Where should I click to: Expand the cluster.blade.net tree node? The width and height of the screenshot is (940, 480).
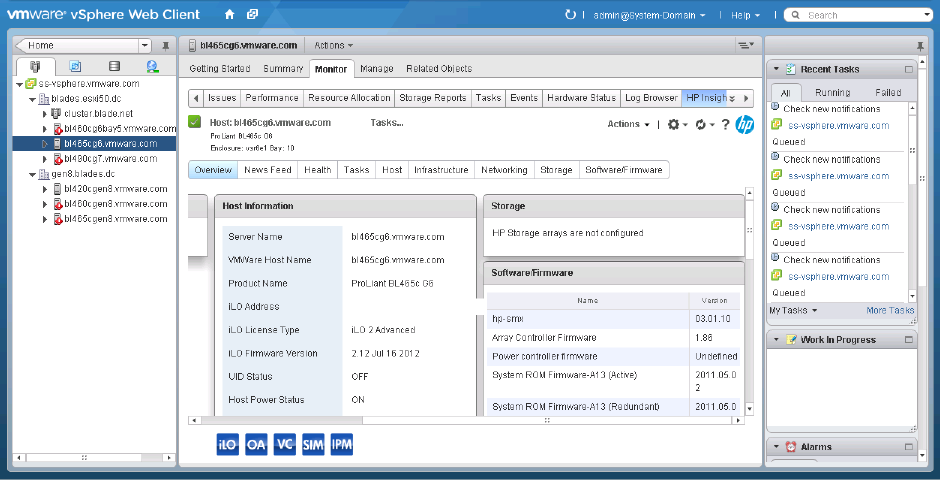coord(45,114)
